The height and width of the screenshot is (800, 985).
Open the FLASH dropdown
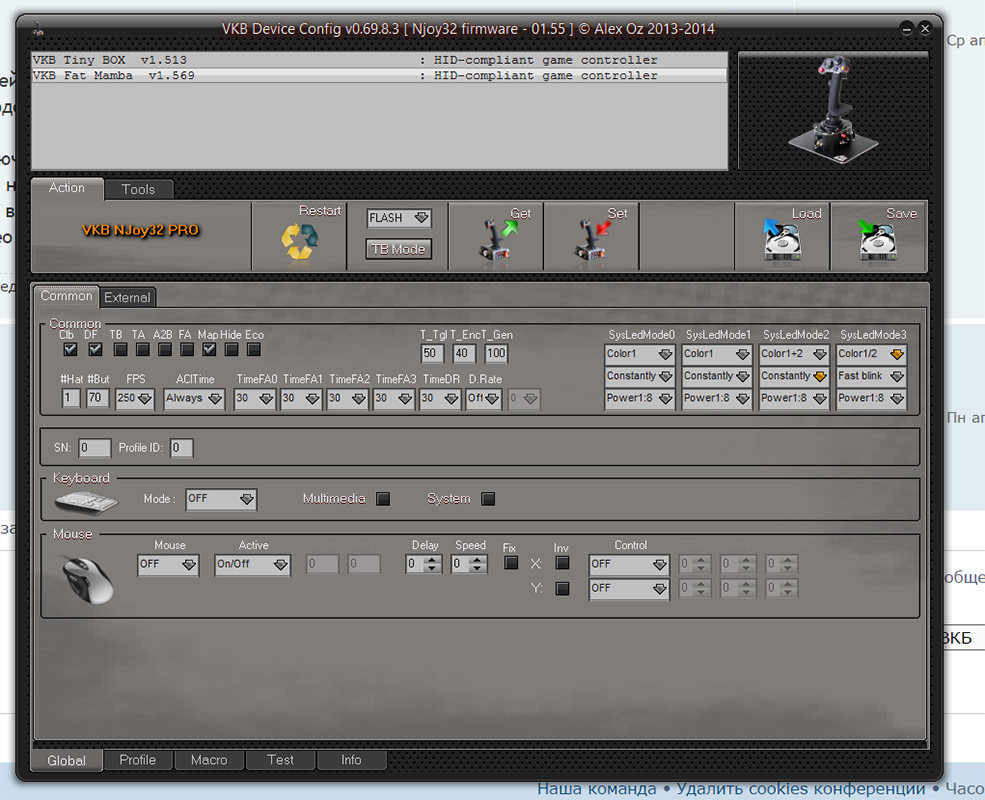tap(399, 218)
